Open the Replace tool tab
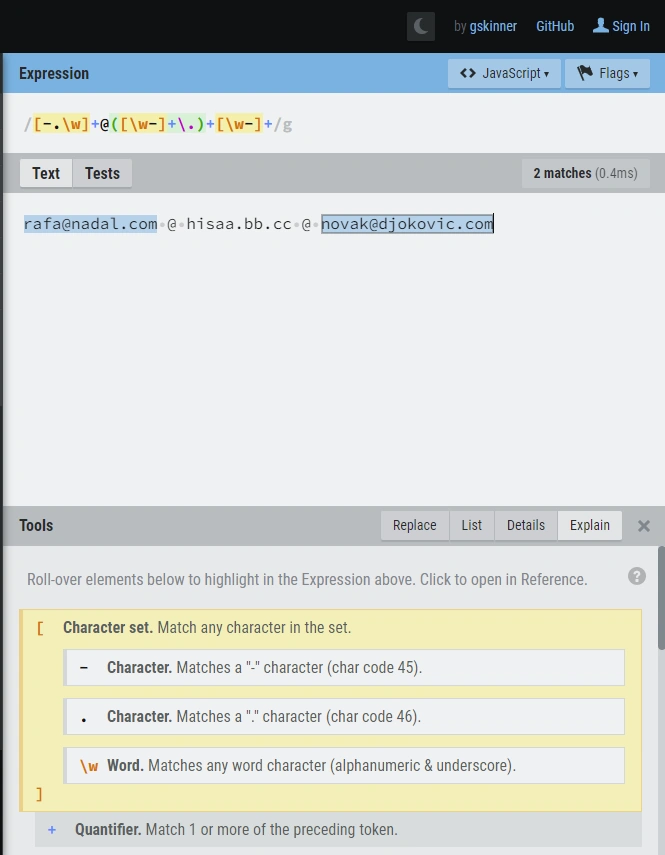Screen dimensions: 665x855 414,525
